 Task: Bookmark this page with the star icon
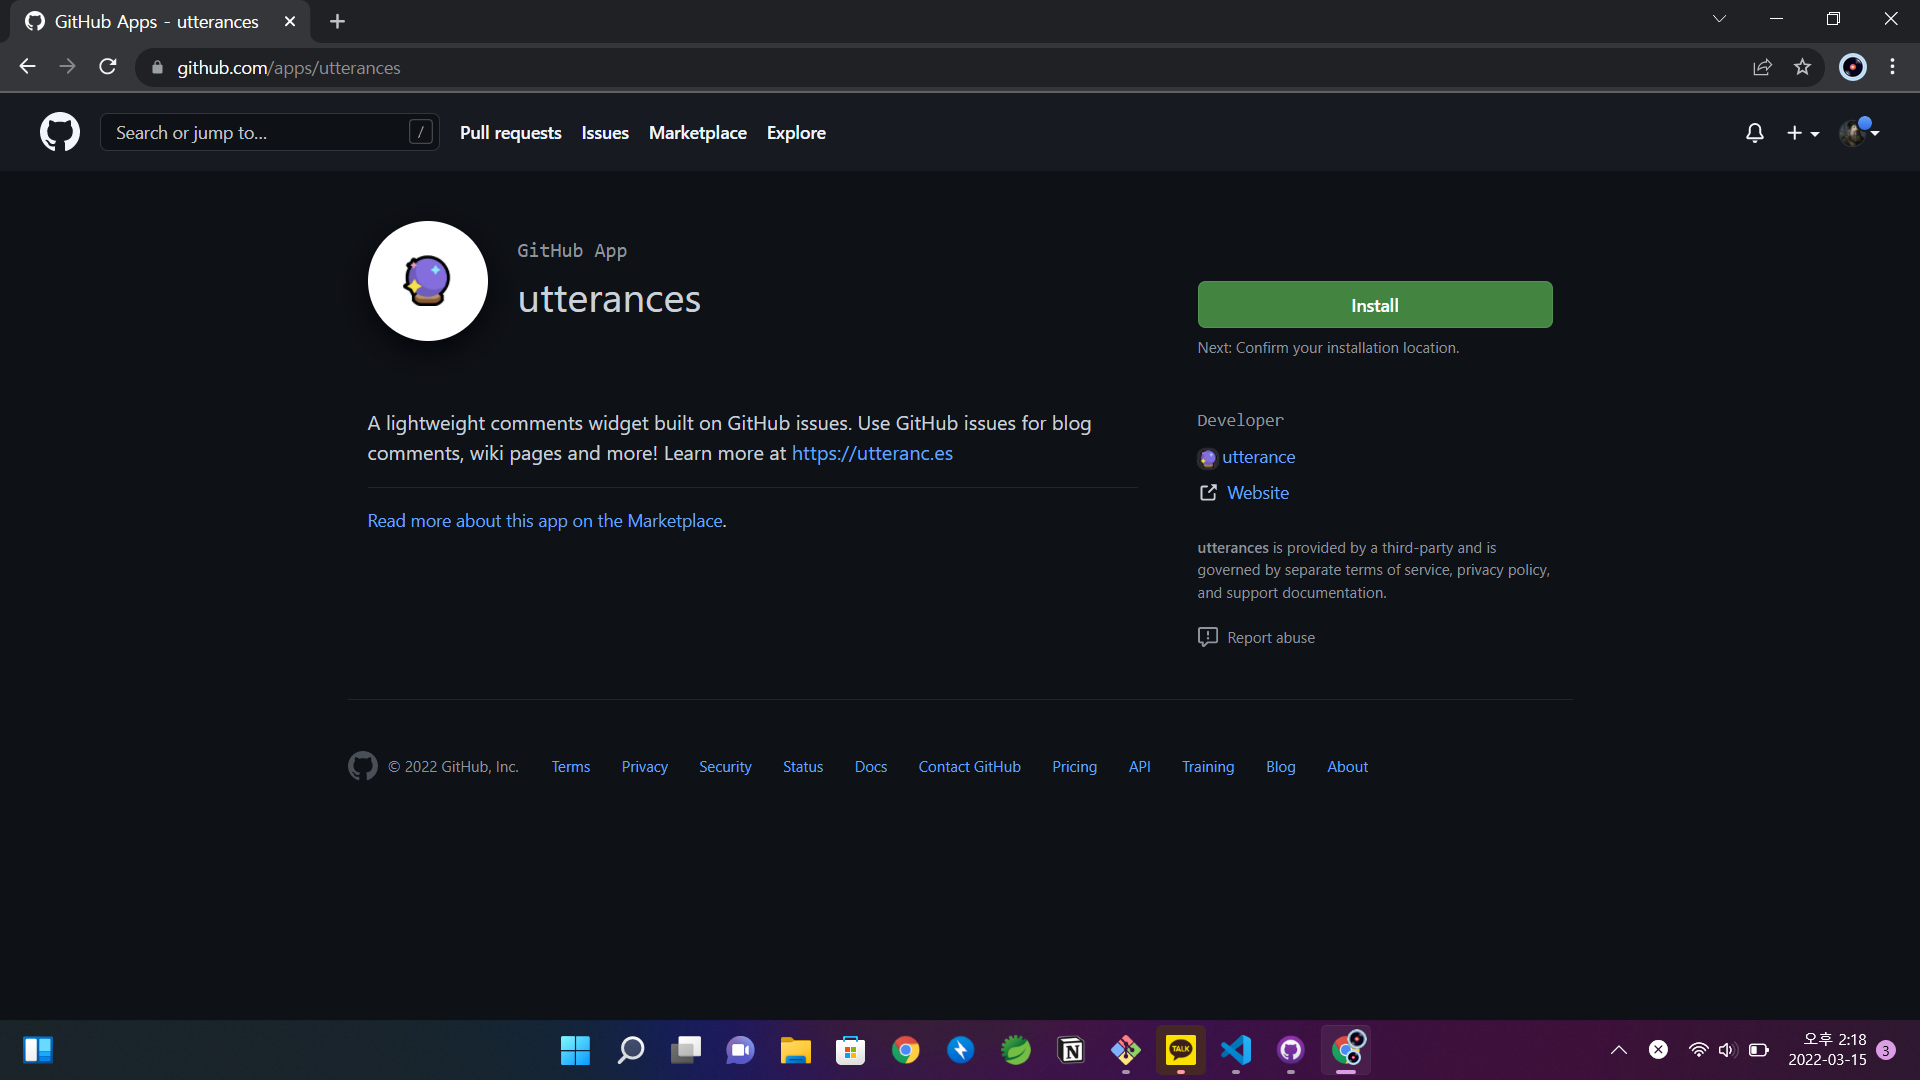click(x=1802, y=67)
